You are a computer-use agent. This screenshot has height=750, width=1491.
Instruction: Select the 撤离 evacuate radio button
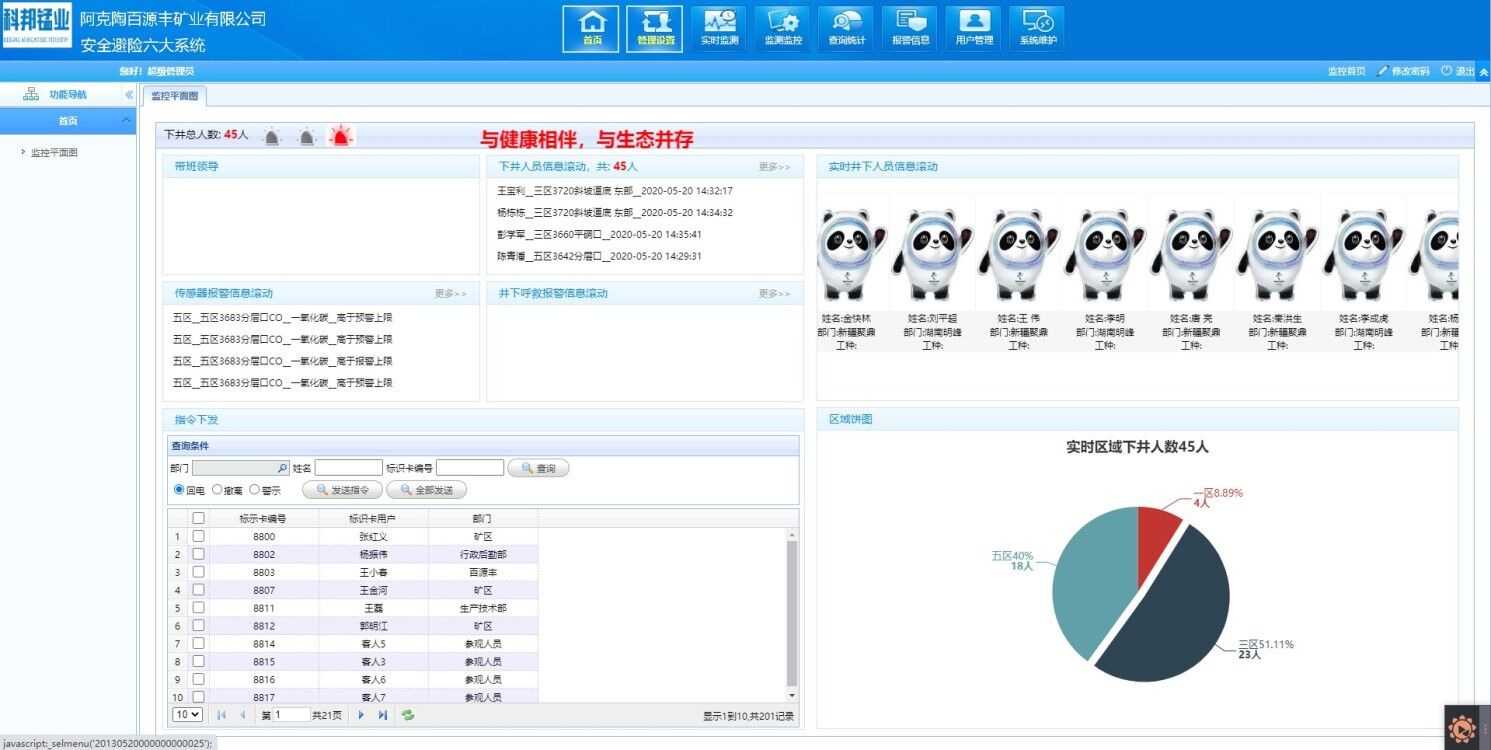coord(217,490)
